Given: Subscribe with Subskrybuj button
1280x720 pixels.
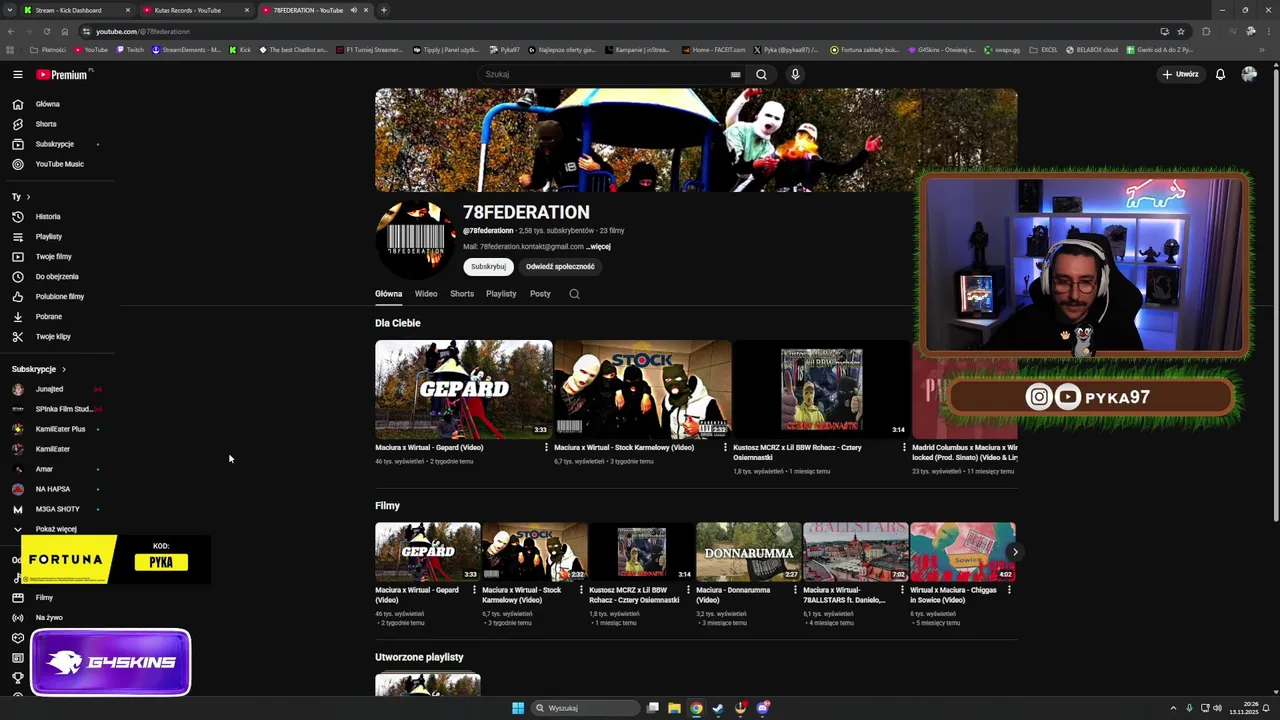Looking at the screenshot, I should point(488,267).
